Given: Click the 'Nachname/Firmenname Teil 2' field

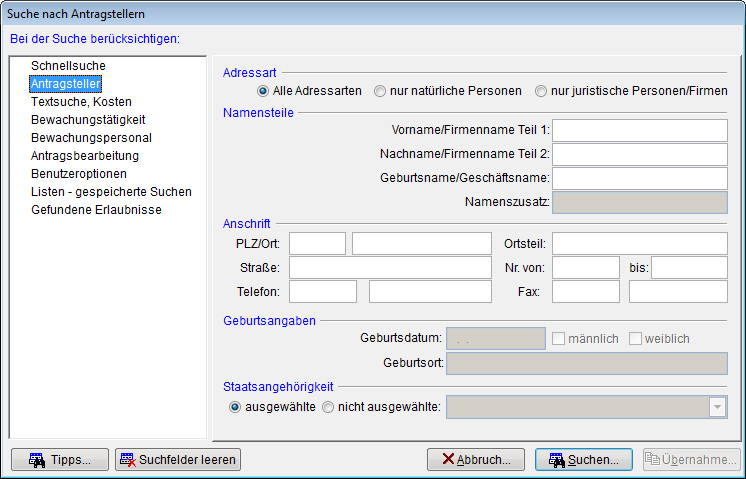Looking at the screenshot, I should [x=640, y=154].
